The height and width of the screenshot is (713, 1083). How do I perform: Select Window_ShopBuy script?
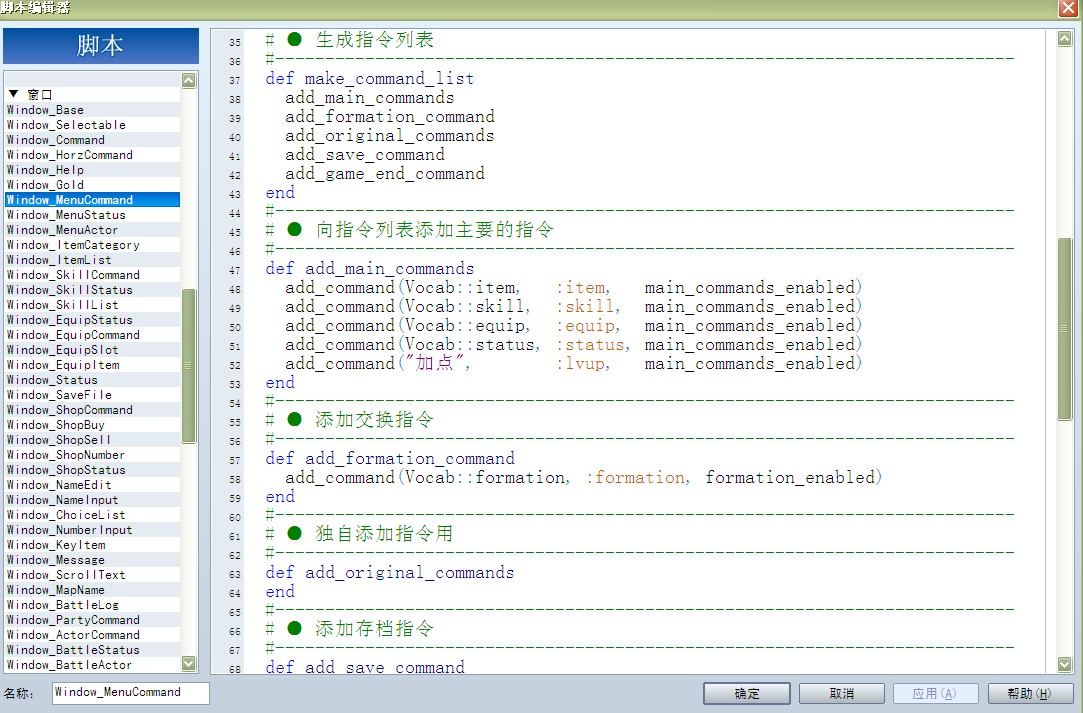[x=93, y=426]
